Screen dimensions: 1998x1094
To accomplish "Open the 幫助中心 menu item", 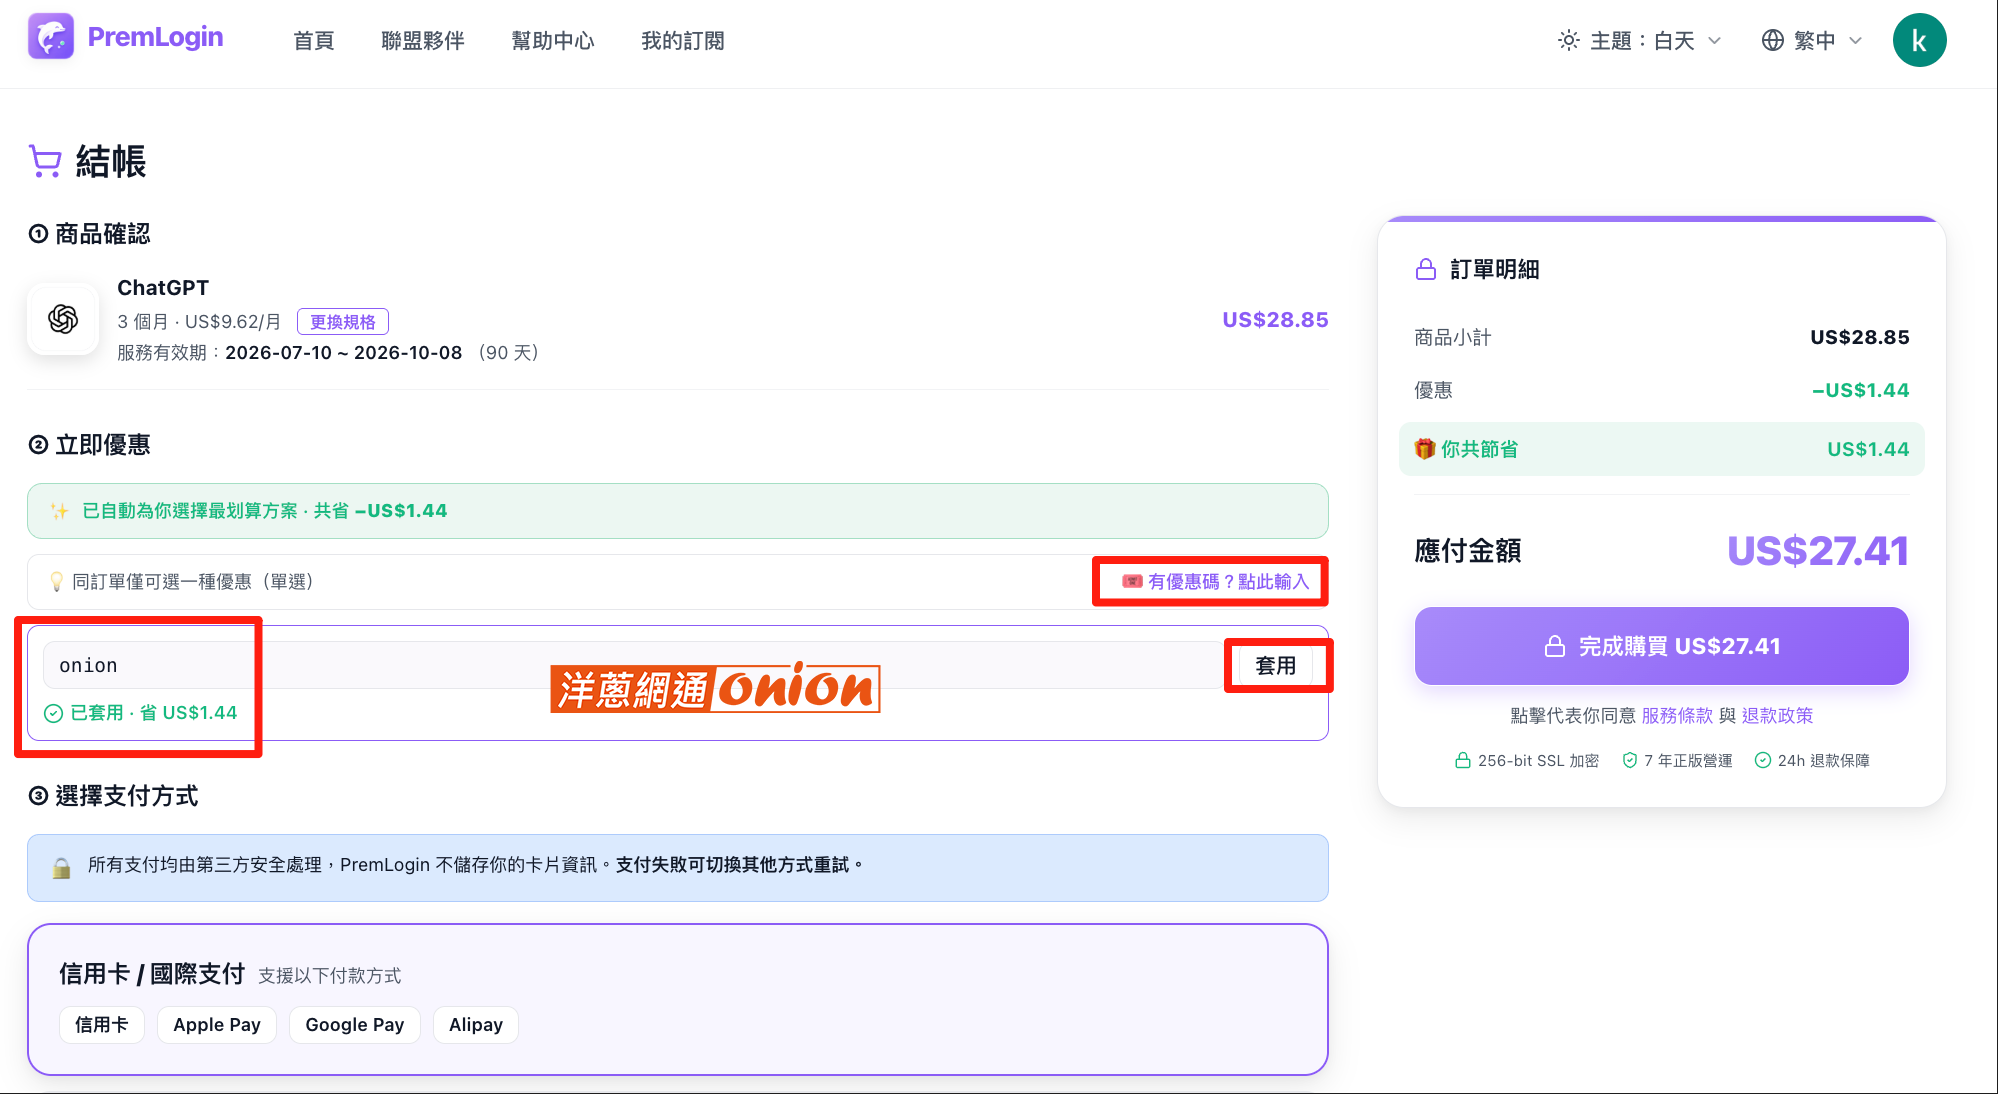I will 553,41.
